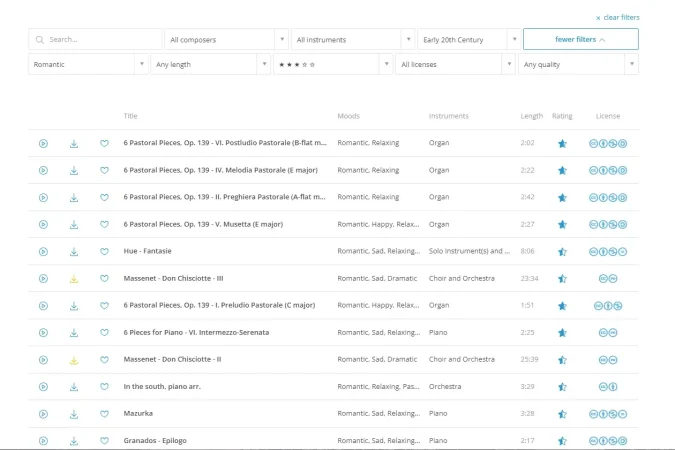Favorite the Postludio Pastorale (B-flat) track
Viewport: 675px width, 450px height.
pyautogui.click(x=104, y=143)
